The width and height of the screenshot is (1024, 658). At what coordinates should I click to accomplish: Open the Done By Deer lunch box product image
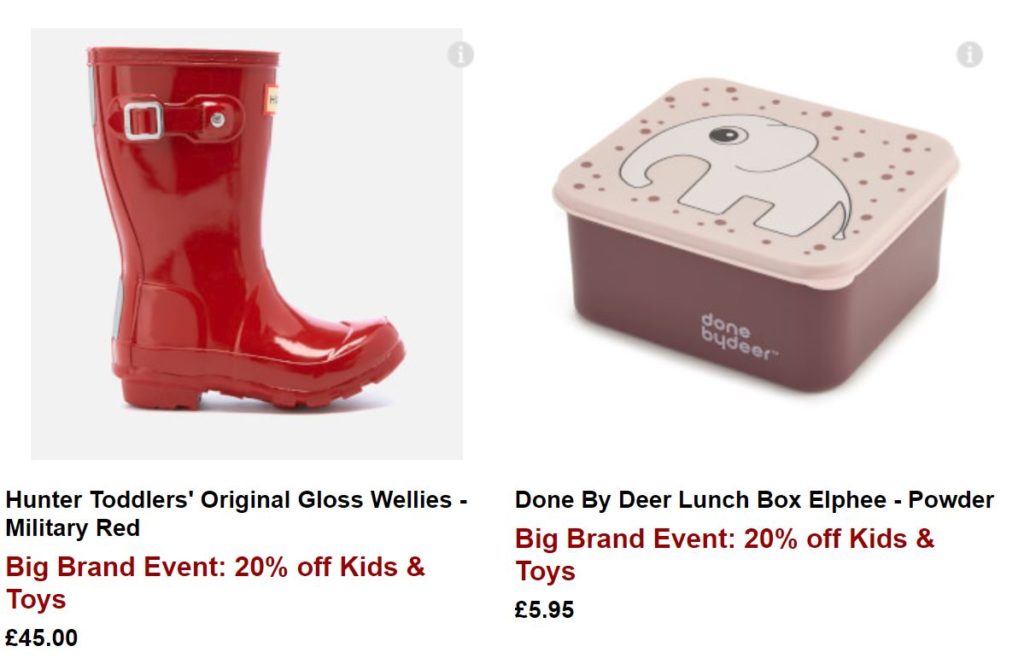(x=756, y=235)
